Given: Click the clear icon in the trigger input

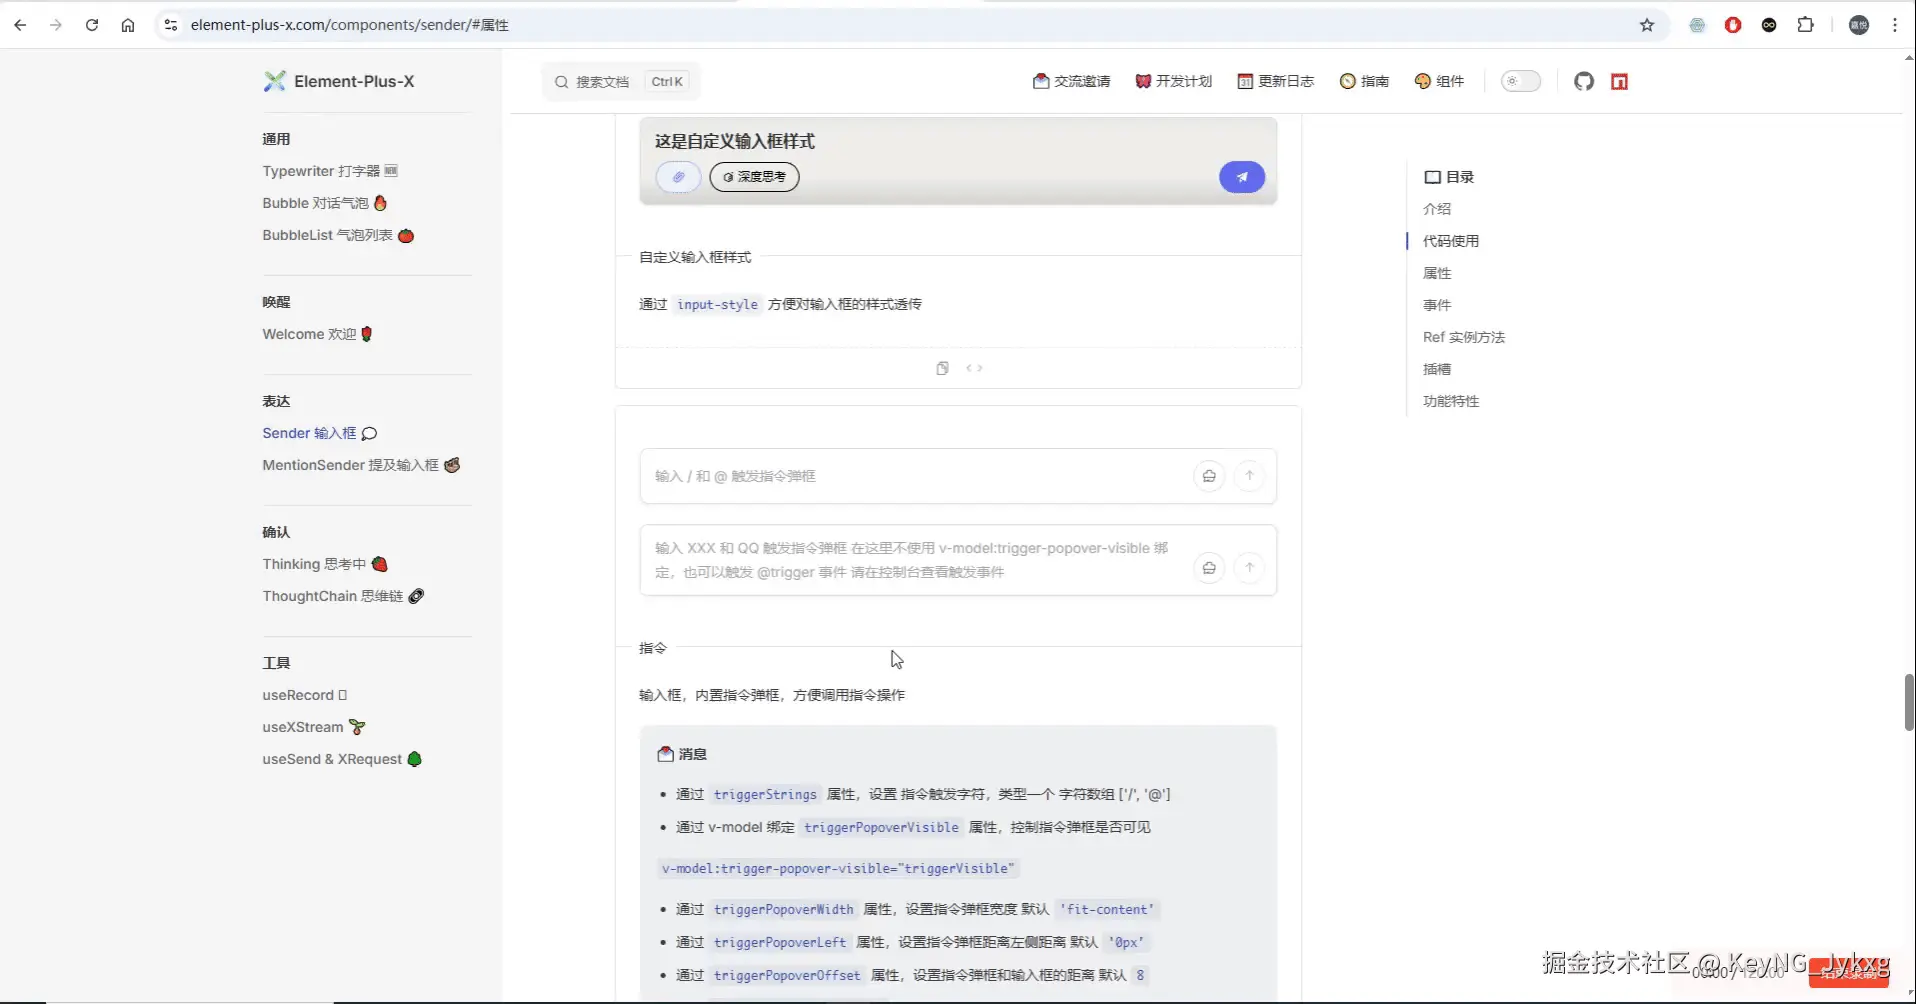Looking at the screenshot, I should coord(1210,476).
